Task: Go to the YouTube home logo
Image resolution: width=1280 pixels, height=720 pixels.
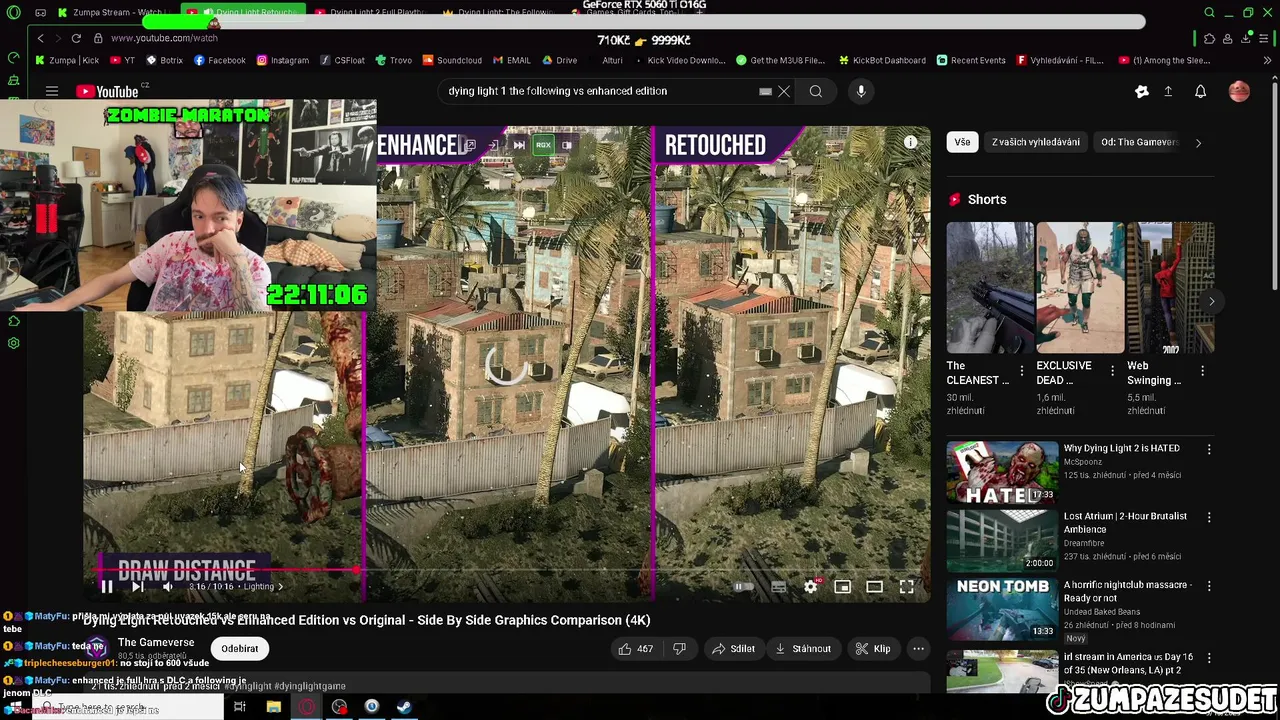Action: point(107,91)
